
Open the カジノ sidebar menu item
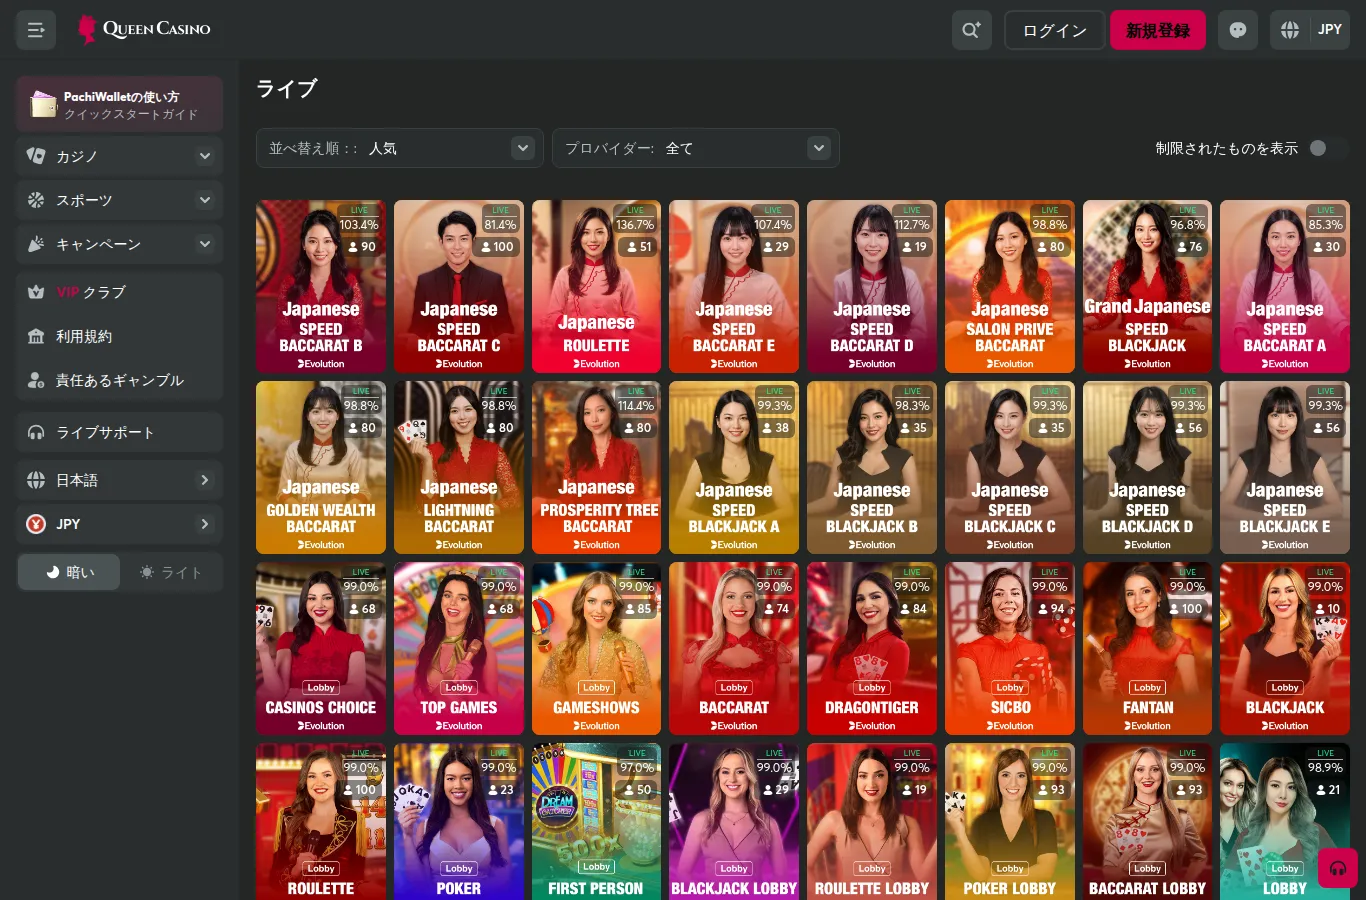pos(120,156)
